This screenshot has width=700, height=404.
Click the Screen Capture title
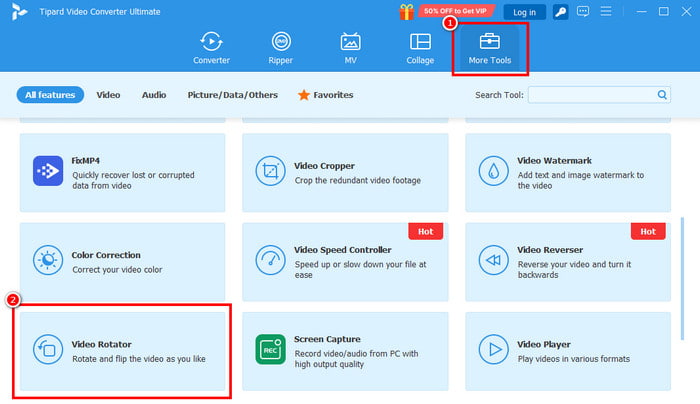(327, 339)
